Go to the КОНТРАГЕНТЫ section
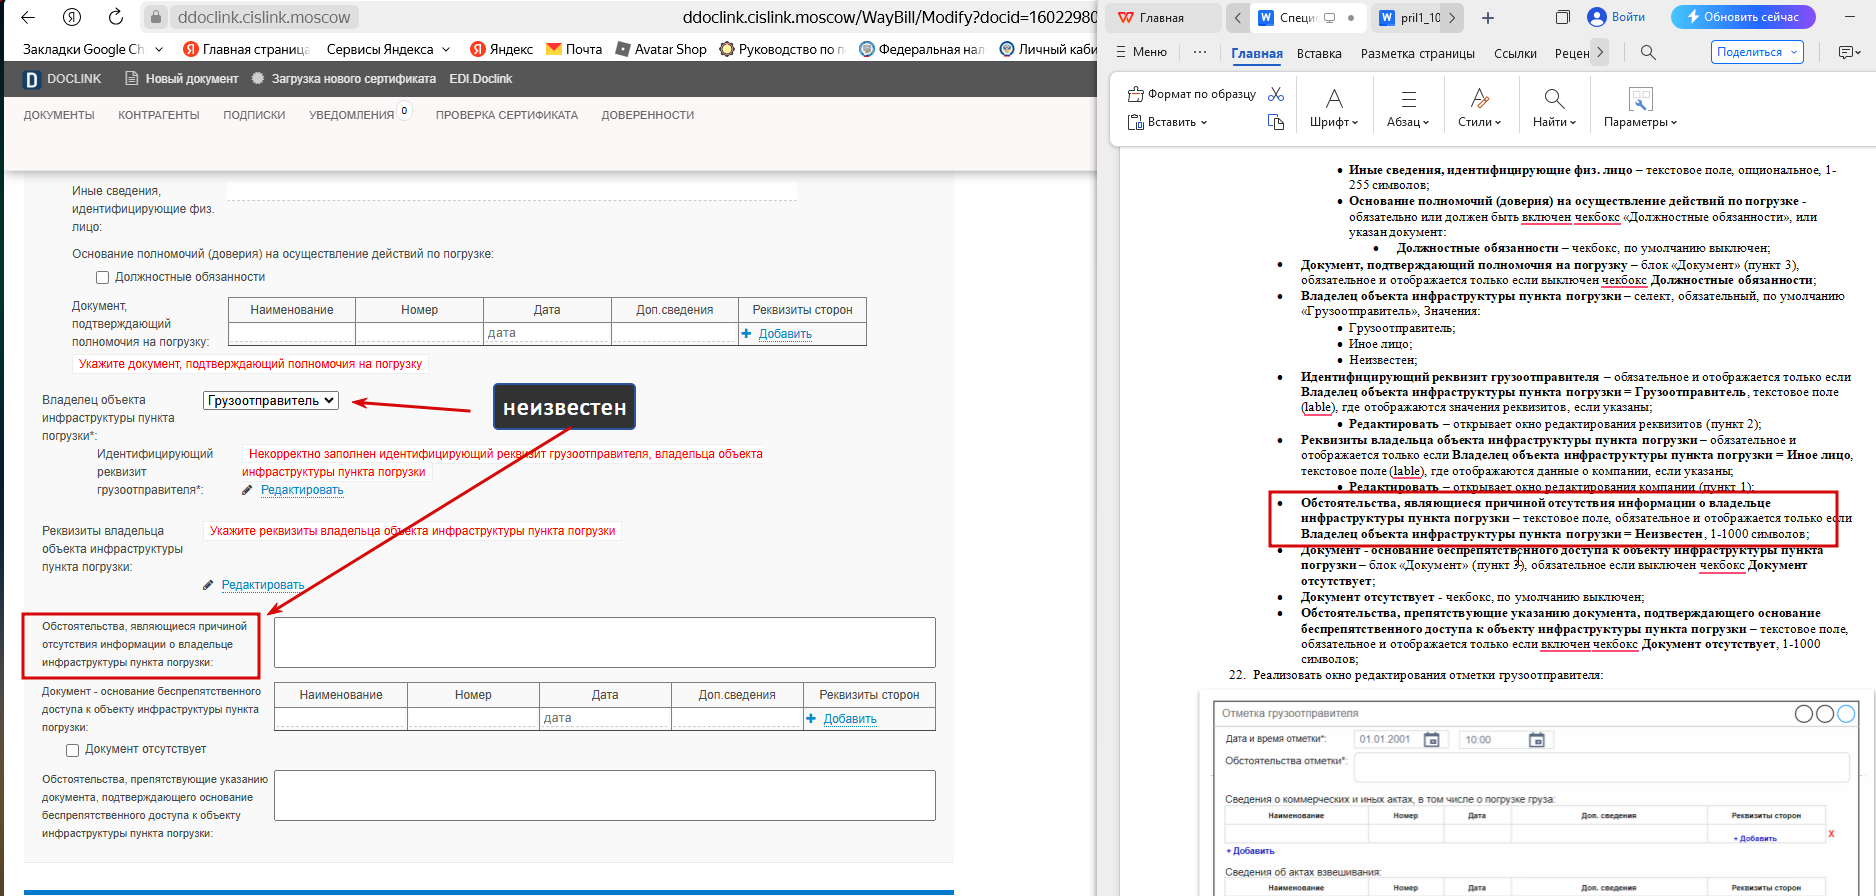1876x896 pixels. coord(159,115)
